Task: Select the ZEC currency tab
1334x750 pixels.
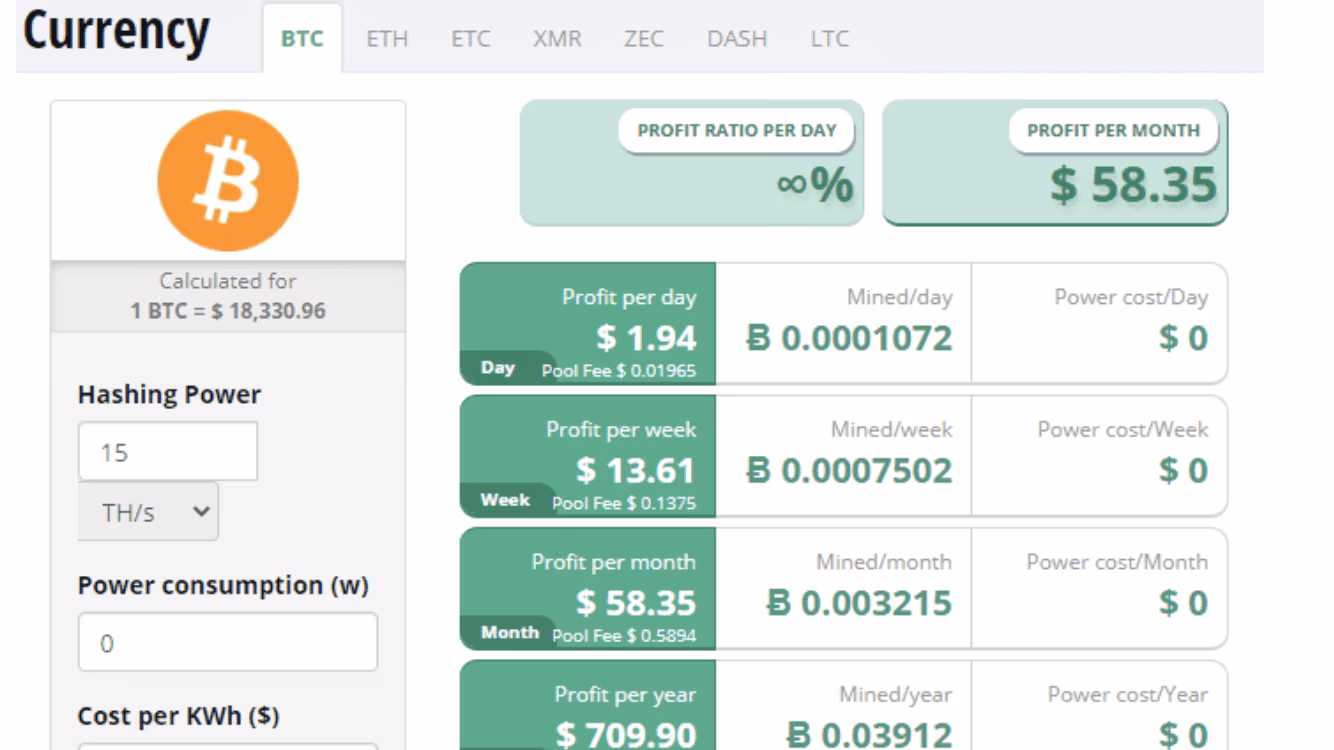Action: [646, 39]
